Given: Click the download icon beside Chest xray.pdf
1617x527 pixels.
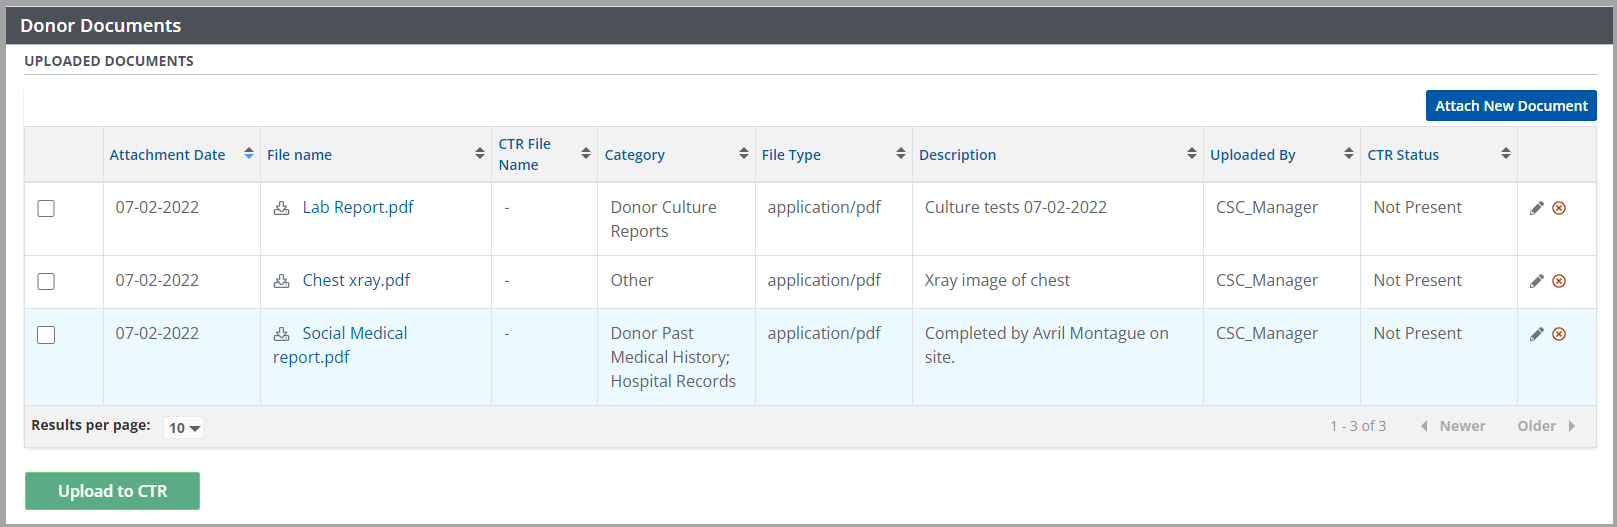Looking at the screenshot, I should [282, 281].
